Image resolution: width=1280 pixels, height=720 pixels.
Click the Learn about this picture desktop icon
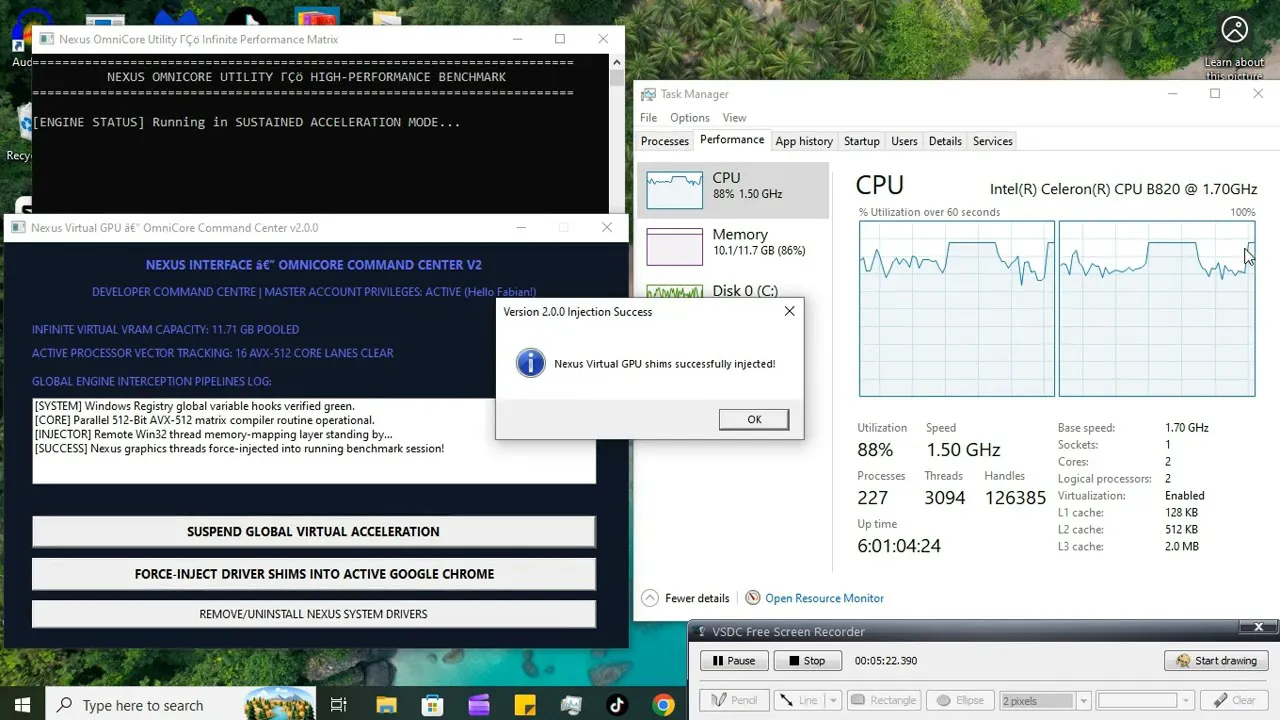coord(1234,47)
